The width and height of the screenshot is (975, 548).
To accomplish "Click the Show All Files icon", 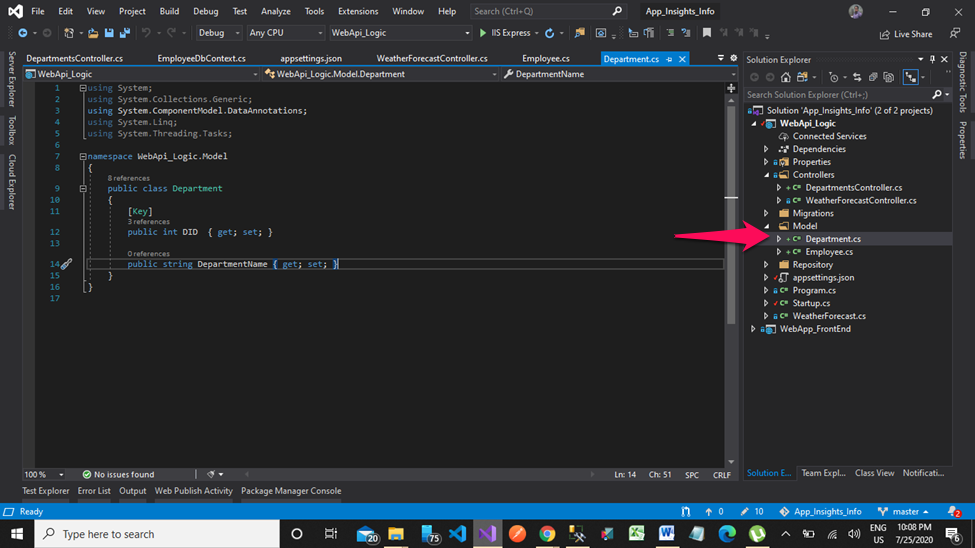I will tap(889, 77).
